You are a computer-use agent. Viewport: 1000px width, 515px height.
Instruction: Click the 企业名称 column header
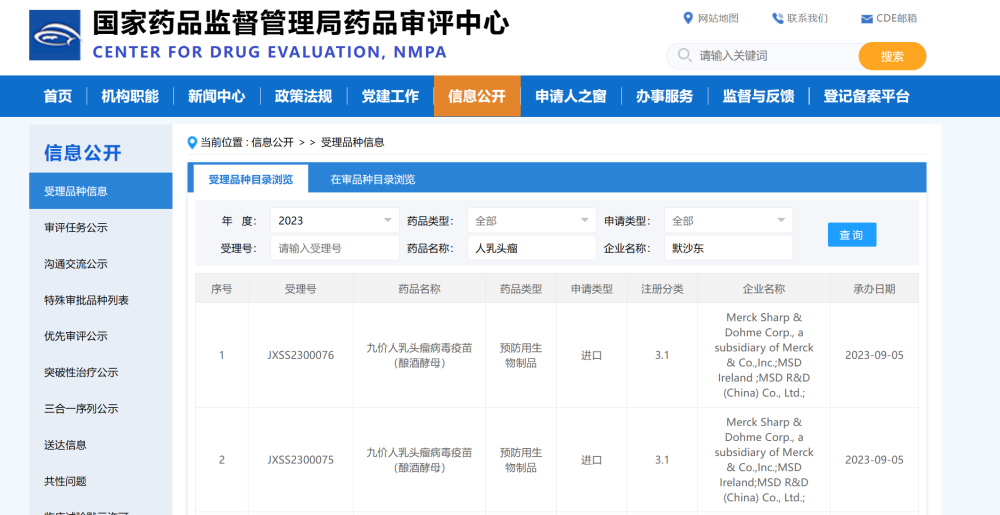tap(763, 289)
